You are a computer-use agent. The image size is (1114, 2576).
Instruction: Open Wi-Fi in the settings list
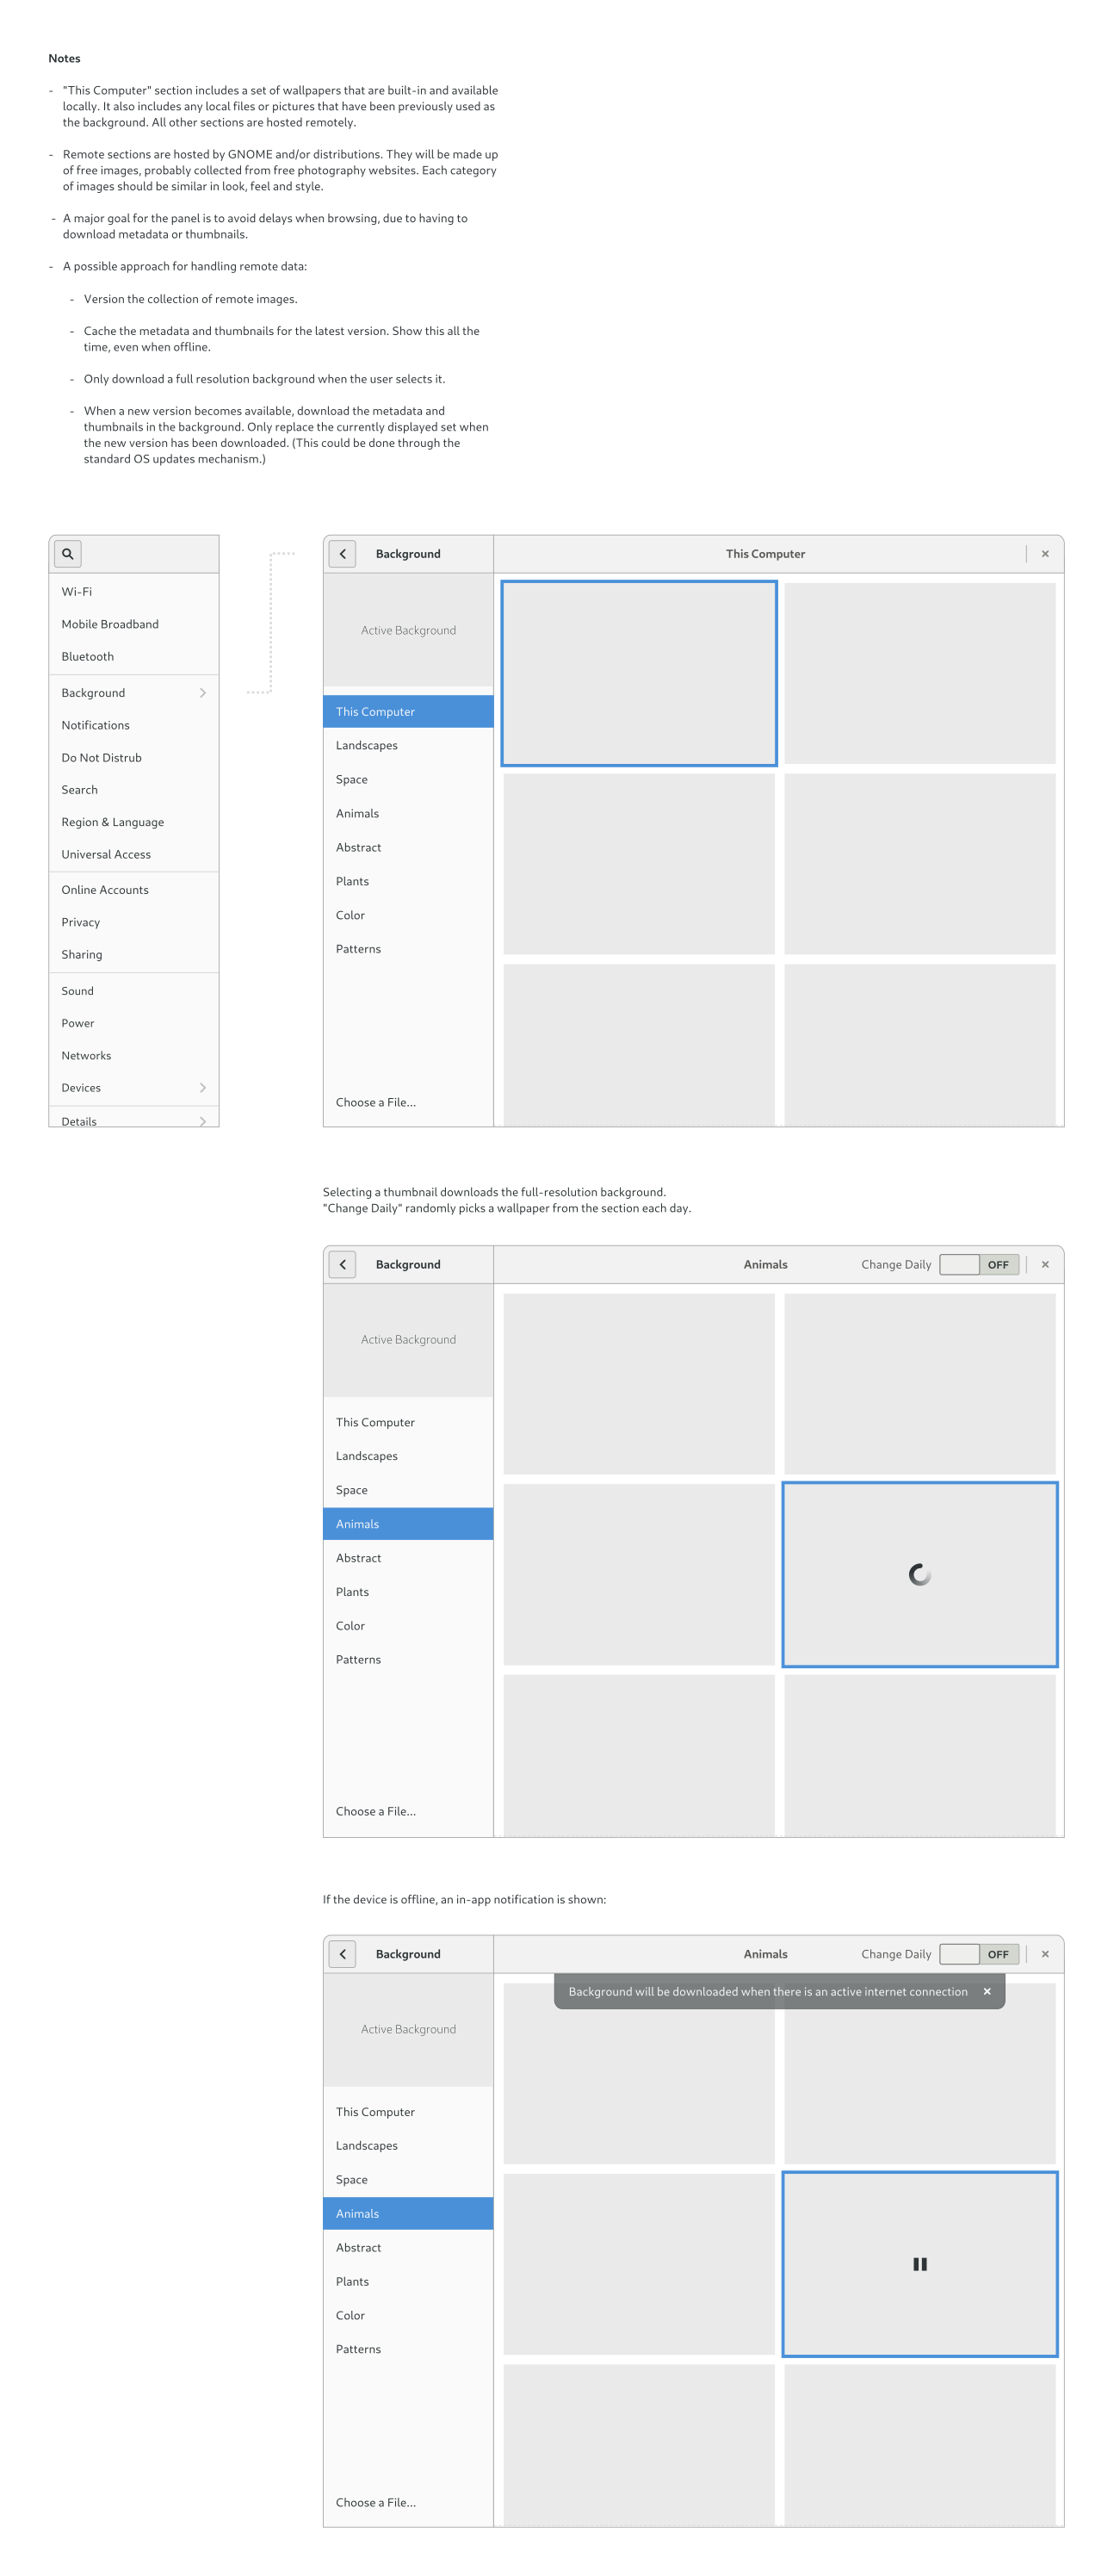[x=77, y=592]
